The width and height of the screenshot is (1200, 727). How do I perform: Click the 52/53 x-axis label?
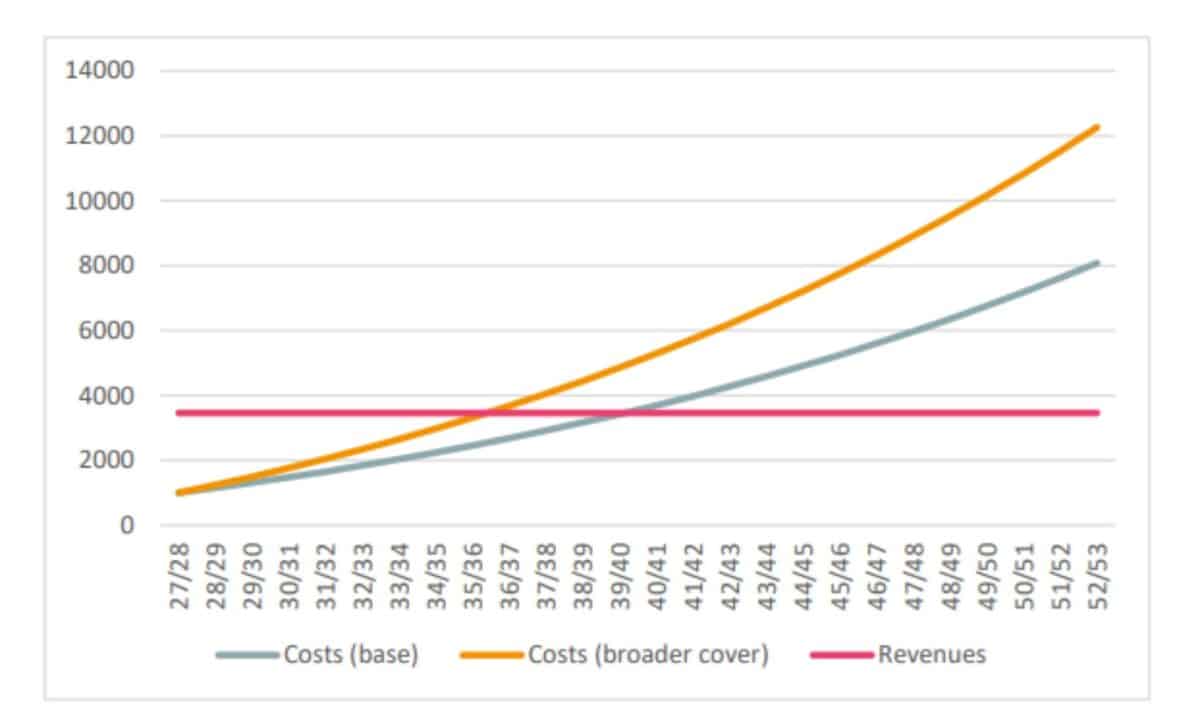[x=1098, y=577]
